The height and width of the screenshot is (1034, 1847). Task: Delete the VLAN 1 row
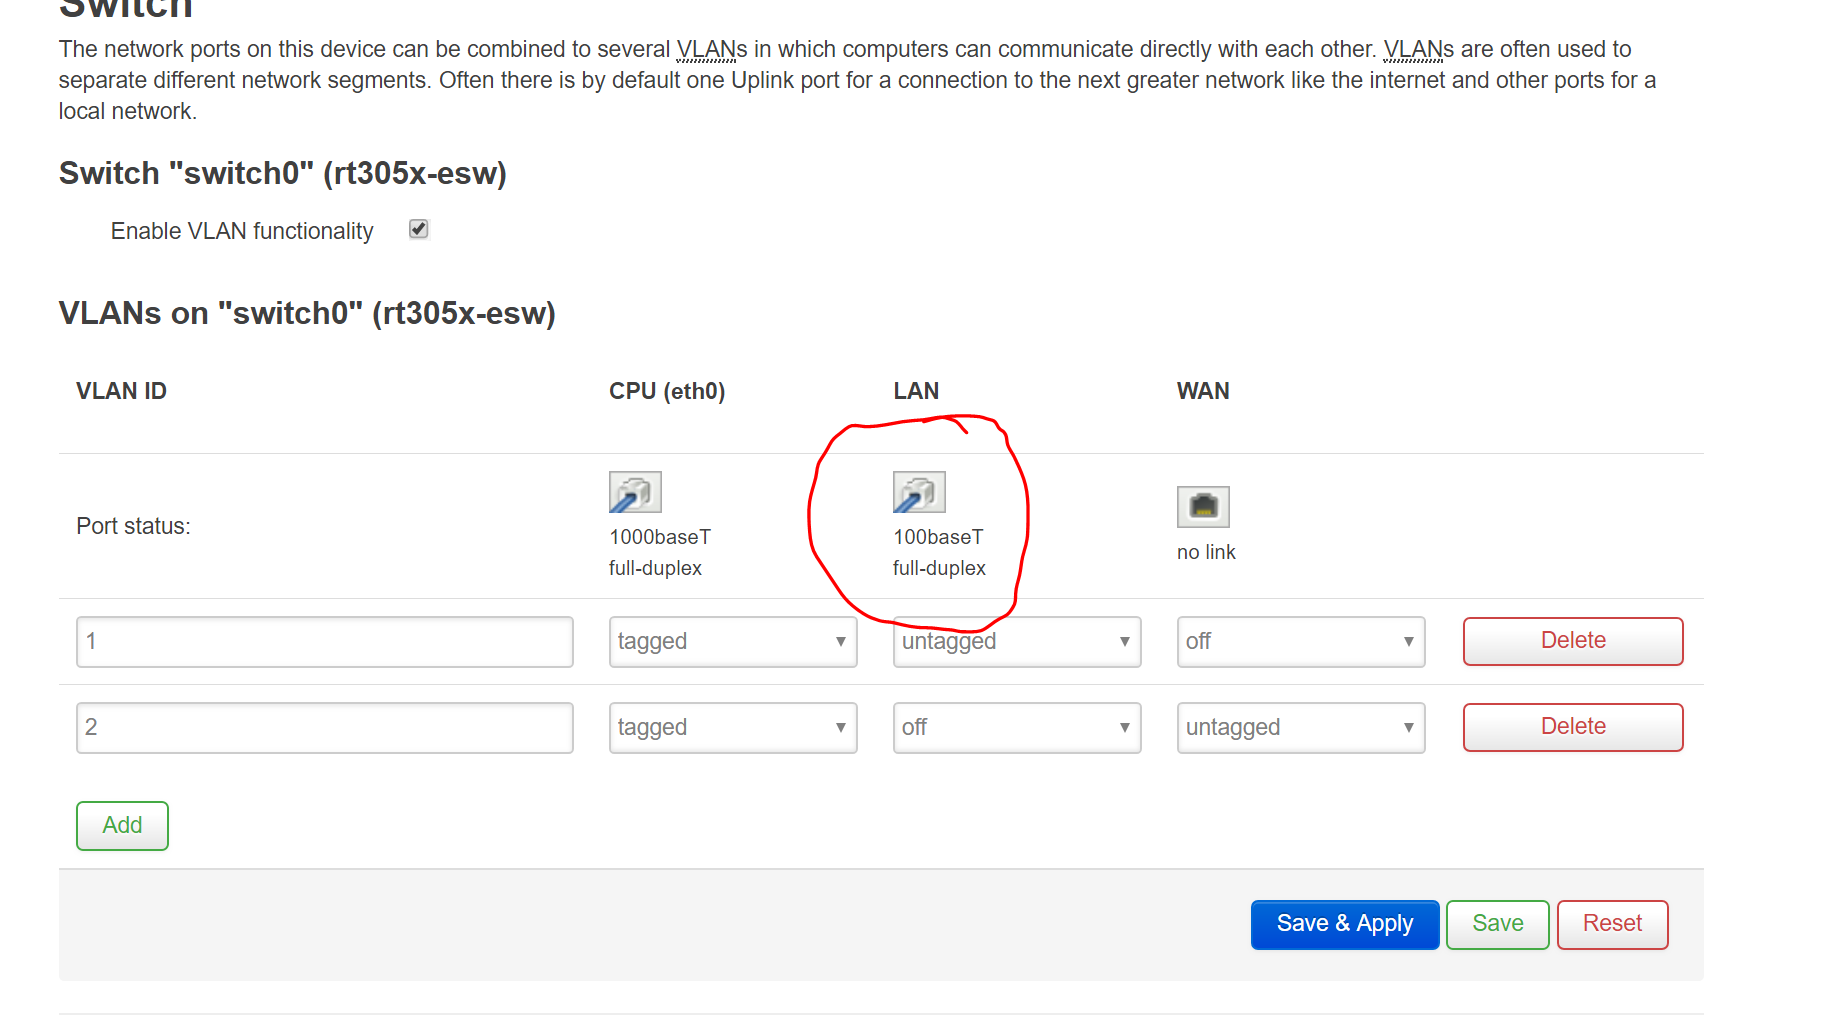click(x=1572, y=641)
